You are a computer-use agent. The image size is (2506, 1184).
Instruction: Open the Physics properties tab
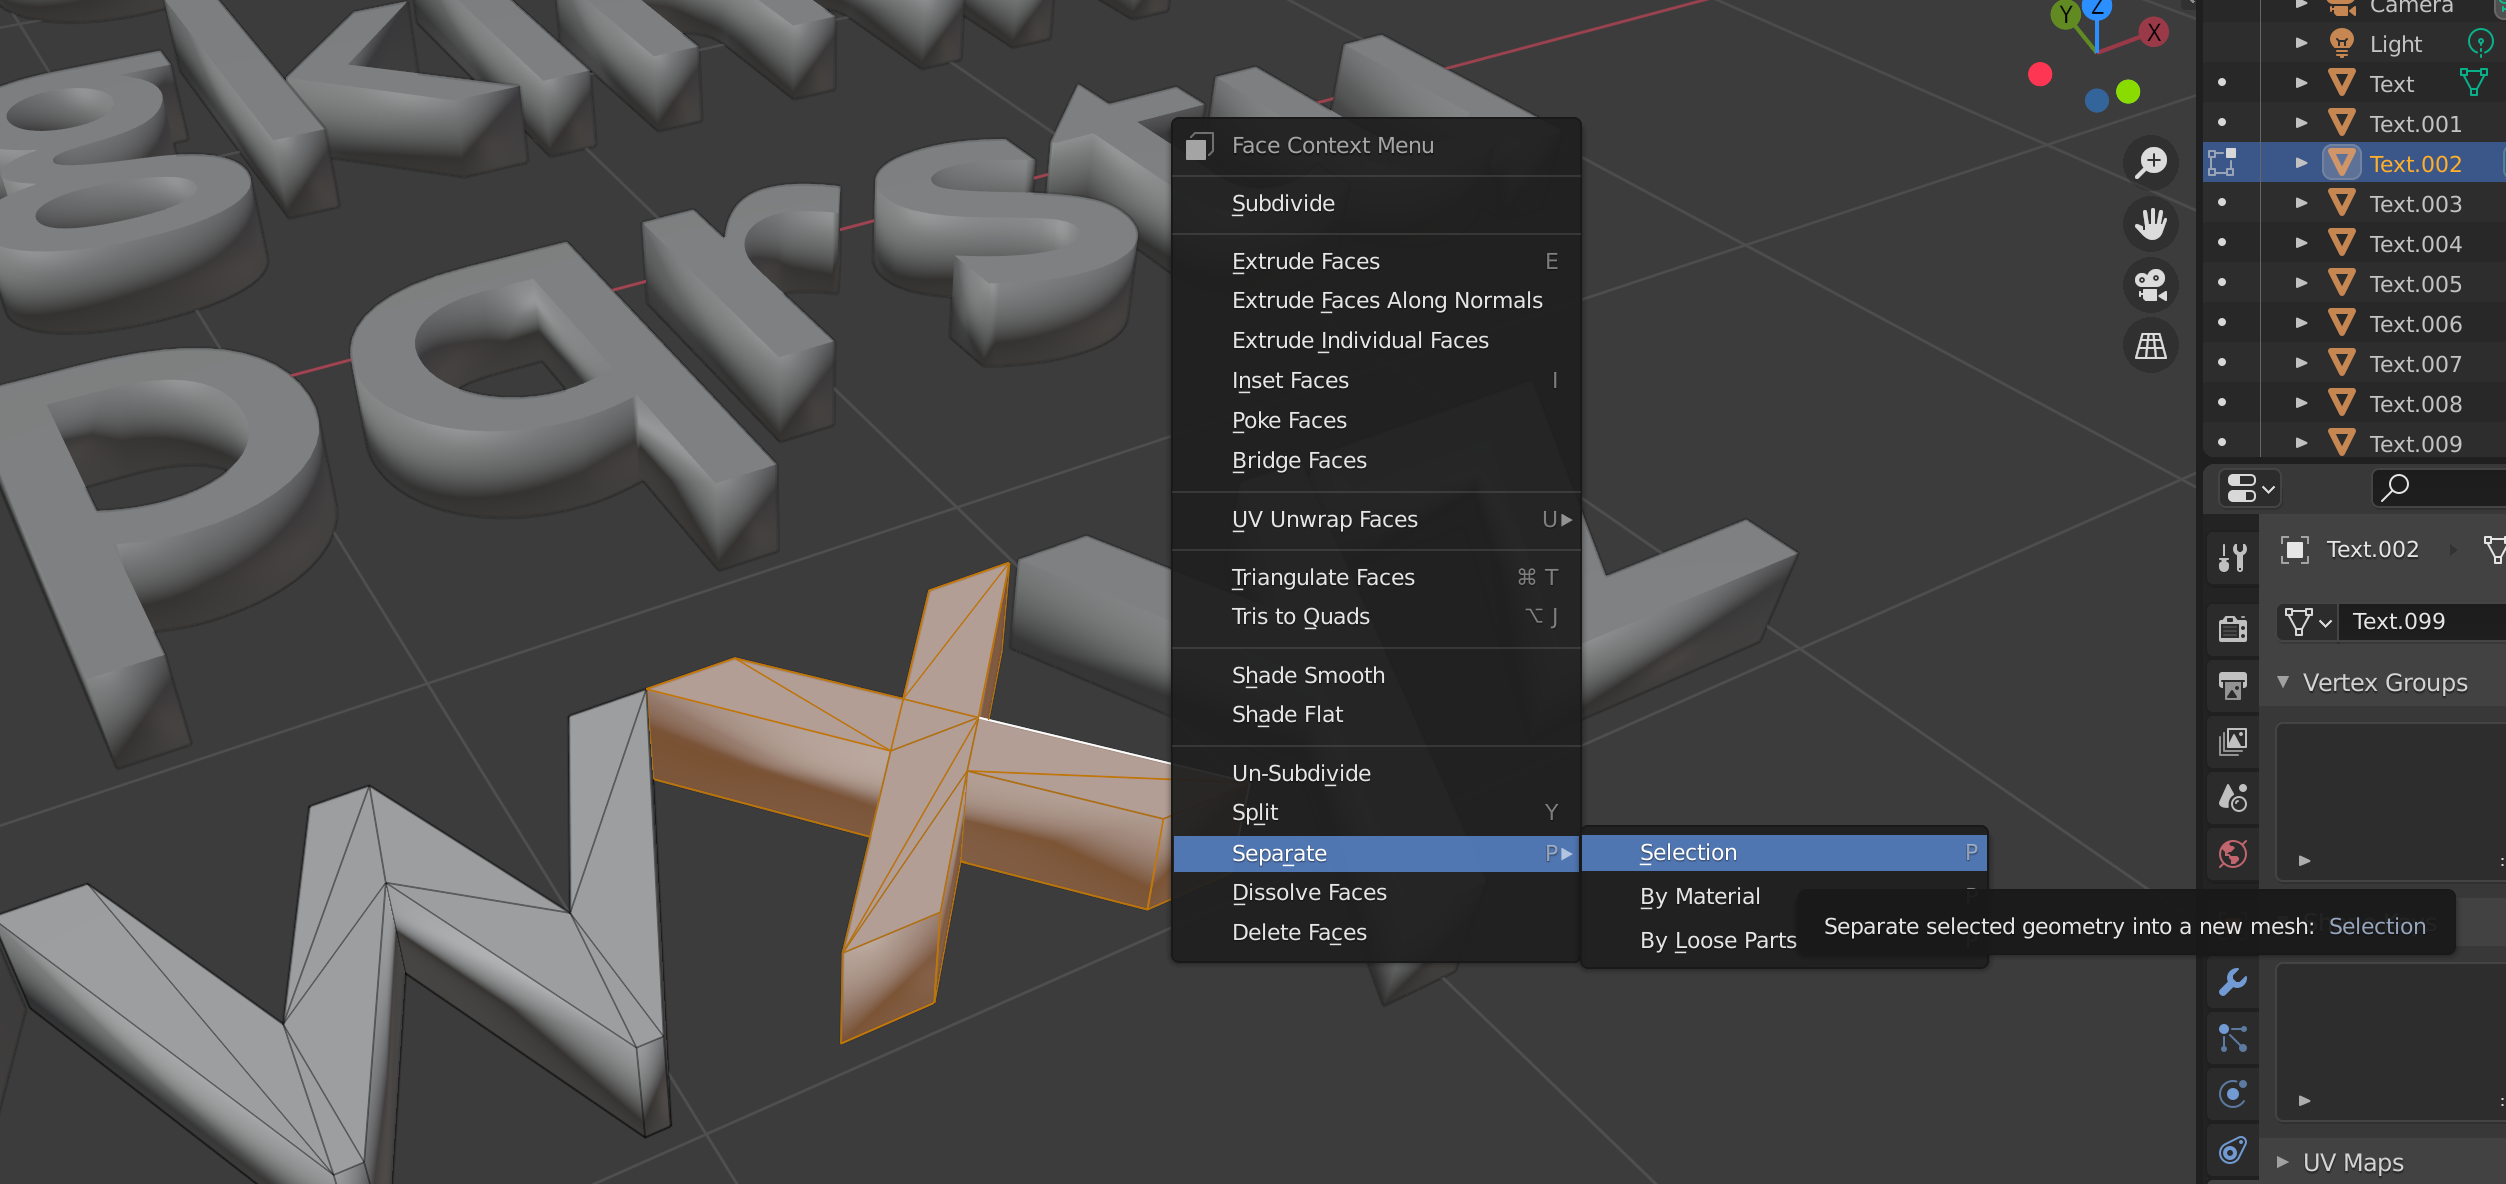(2232, 1093)
